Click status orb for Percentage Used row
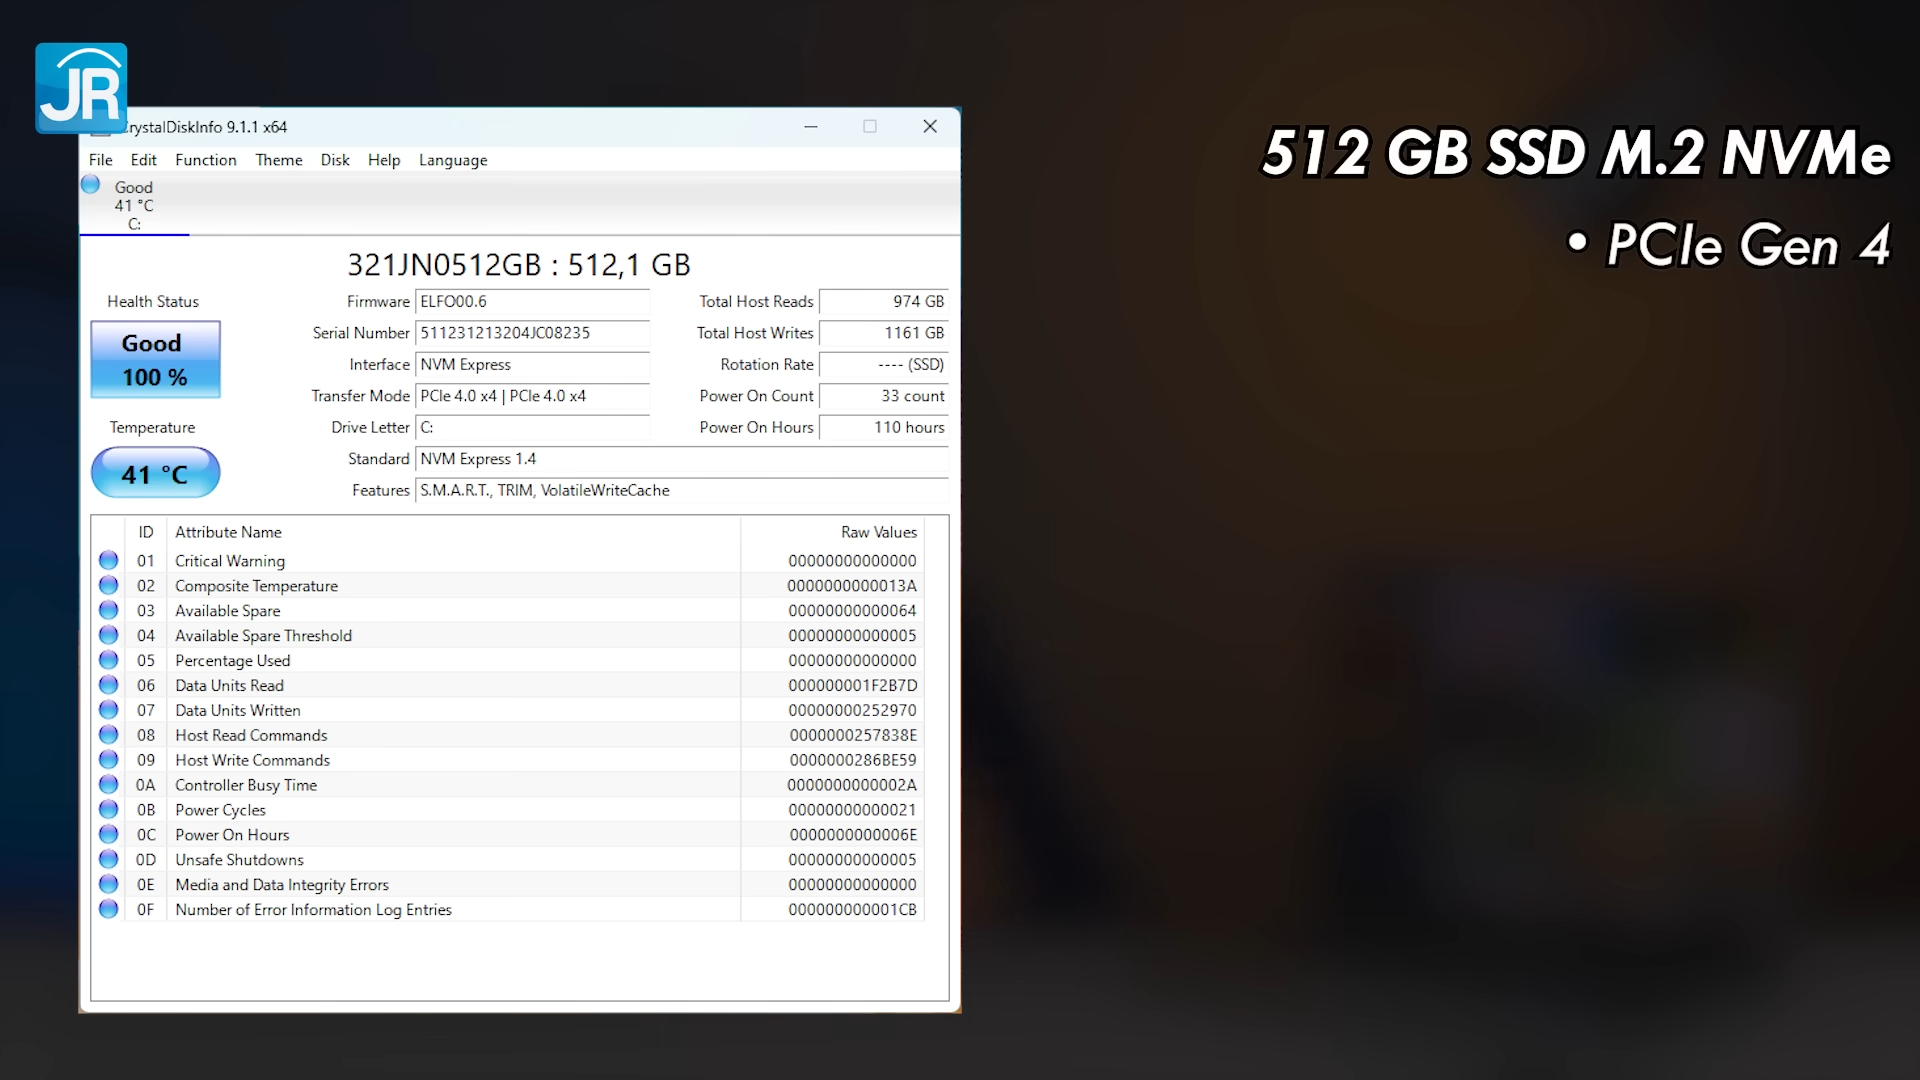 pyautogui.click(x=108, y=660)
